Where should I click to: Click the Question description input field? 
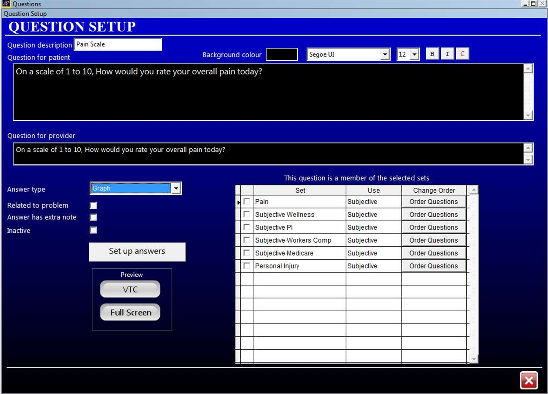click(118, 44)
